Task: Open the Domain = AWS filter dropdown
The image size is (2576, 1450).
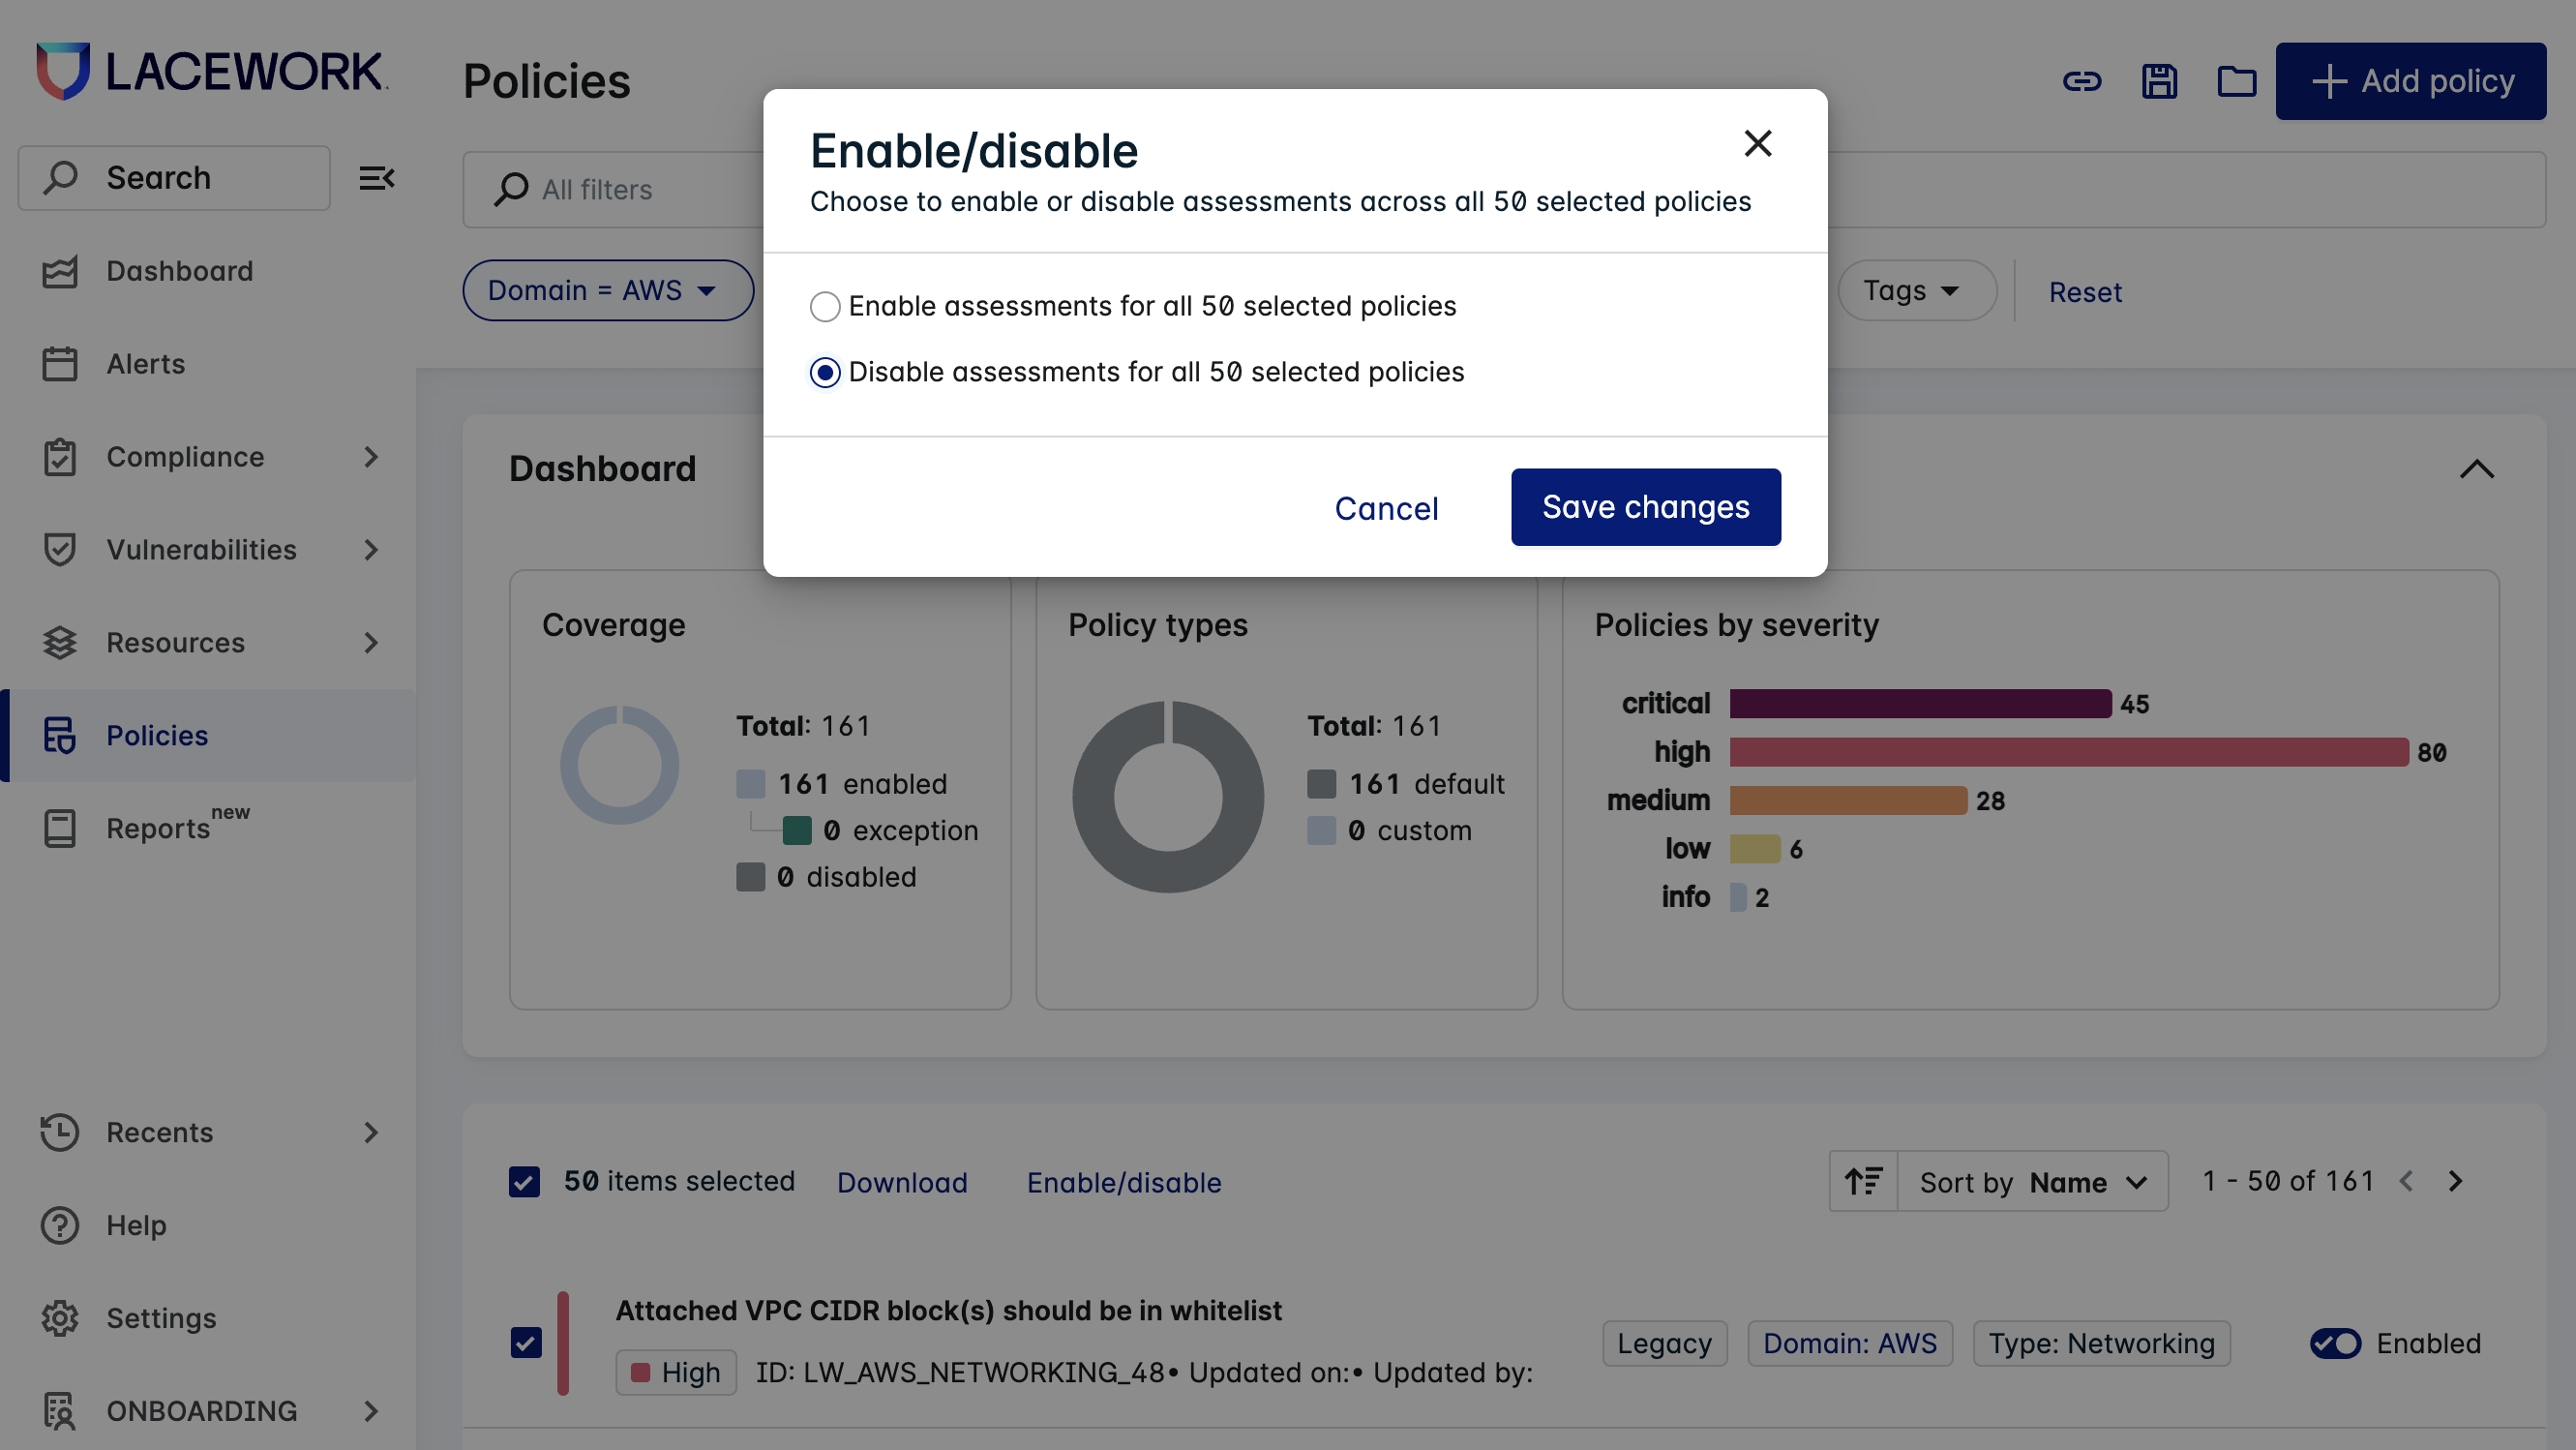Action: pyautogui.click(x=606, y=290)
